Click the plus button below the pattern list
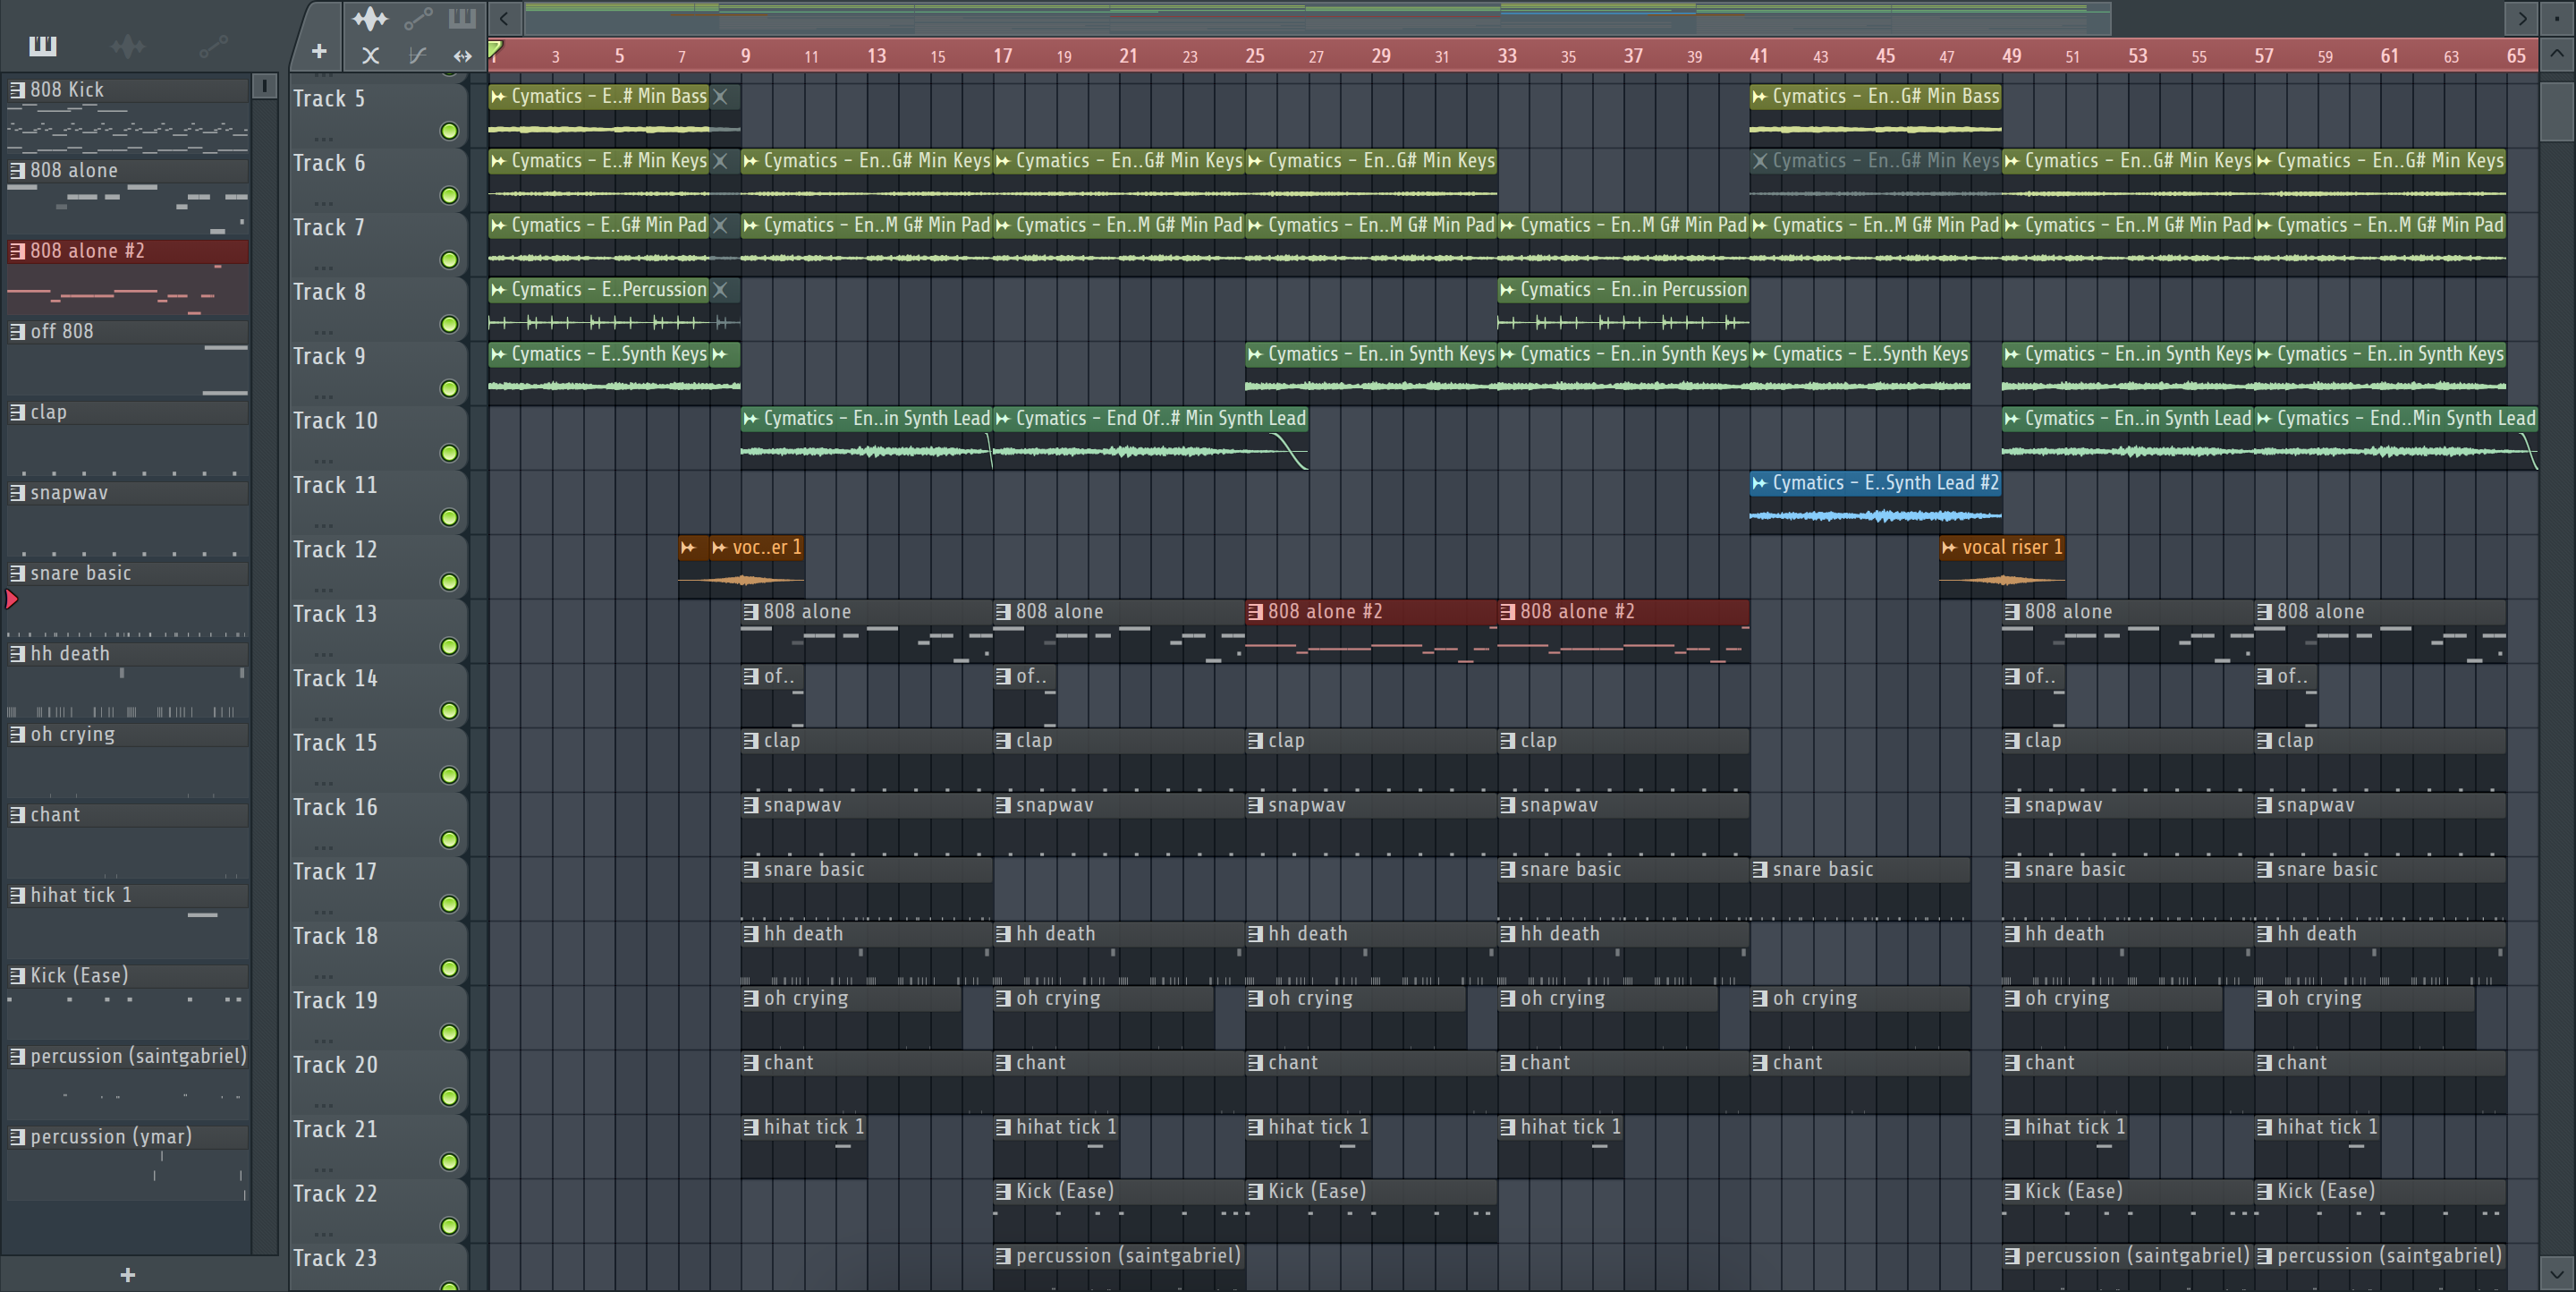The height and width of the screenshot is (1292, 2576). 128,1275
